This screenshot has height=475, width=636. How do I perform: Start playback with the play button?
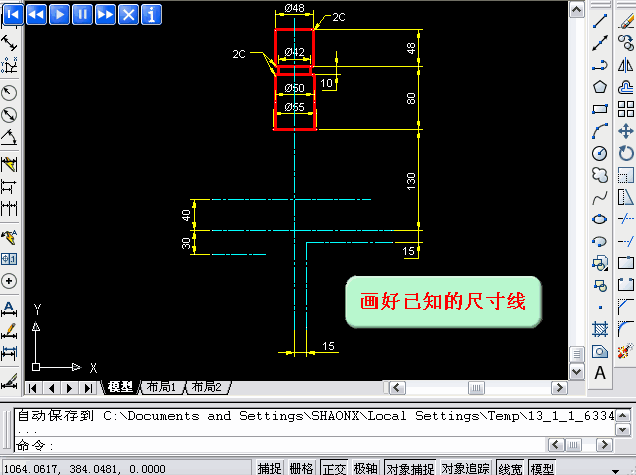click(59, 15)
